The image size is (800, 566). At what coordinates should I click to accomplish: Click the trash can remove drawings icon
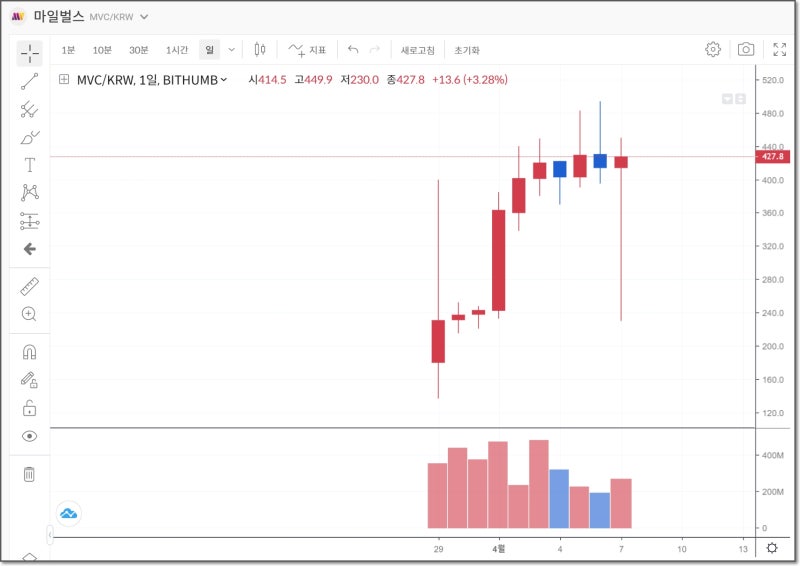[30, 474]
